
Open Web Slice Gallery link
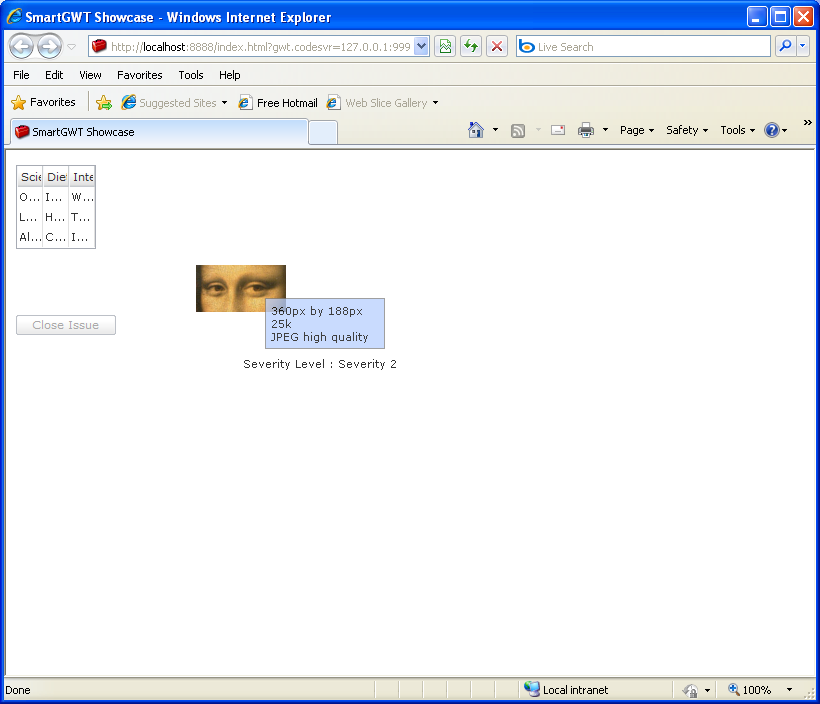click(x=377, y=103)
